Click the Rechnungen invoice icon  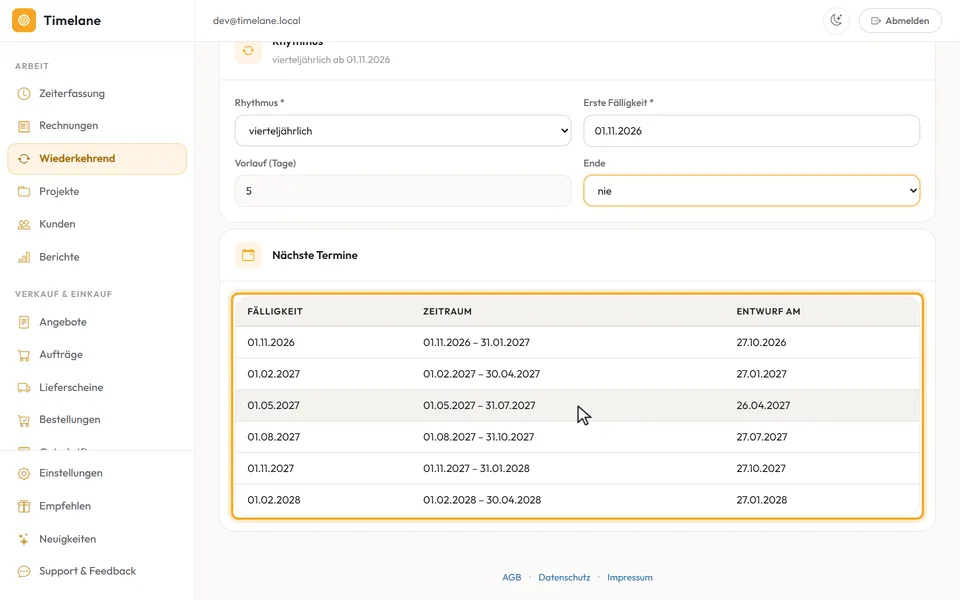click(24, 126)
